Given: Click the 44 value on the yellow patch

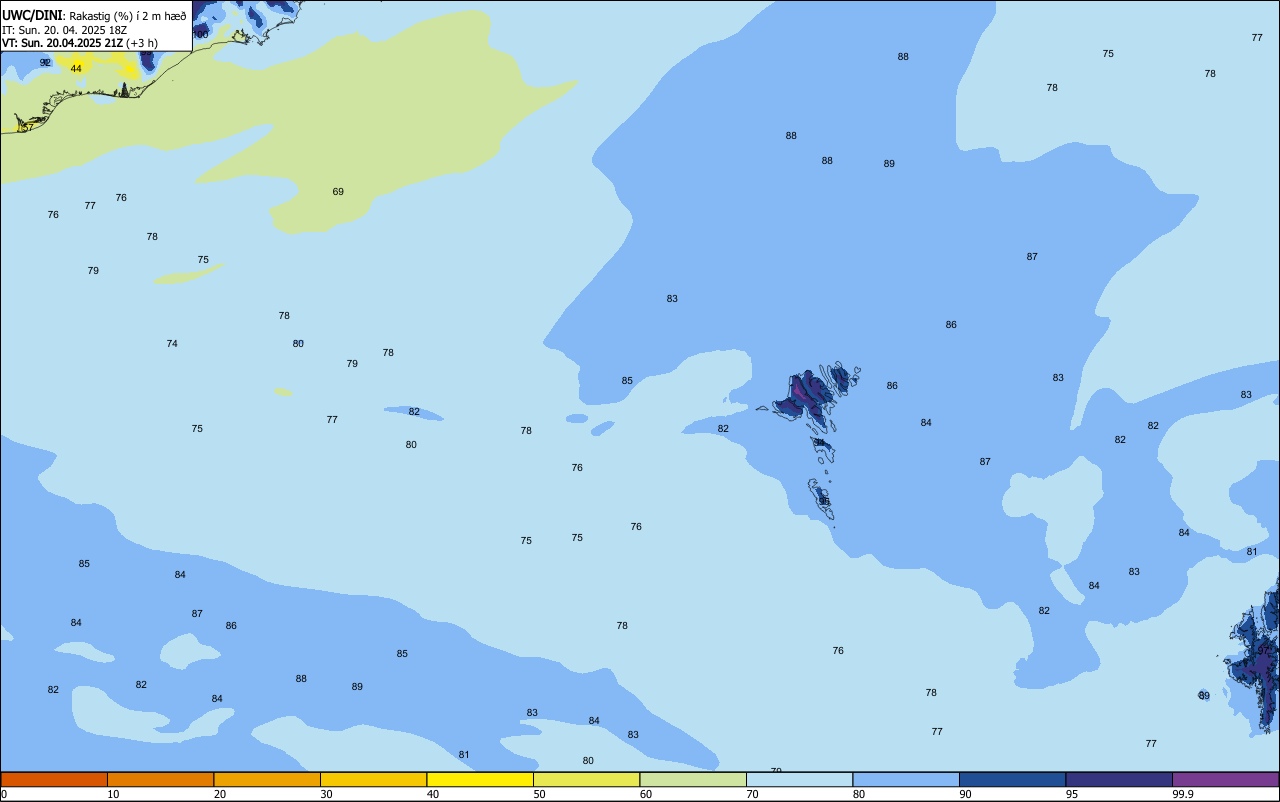Looking at the screenshot, I should [x=76, y=68].
